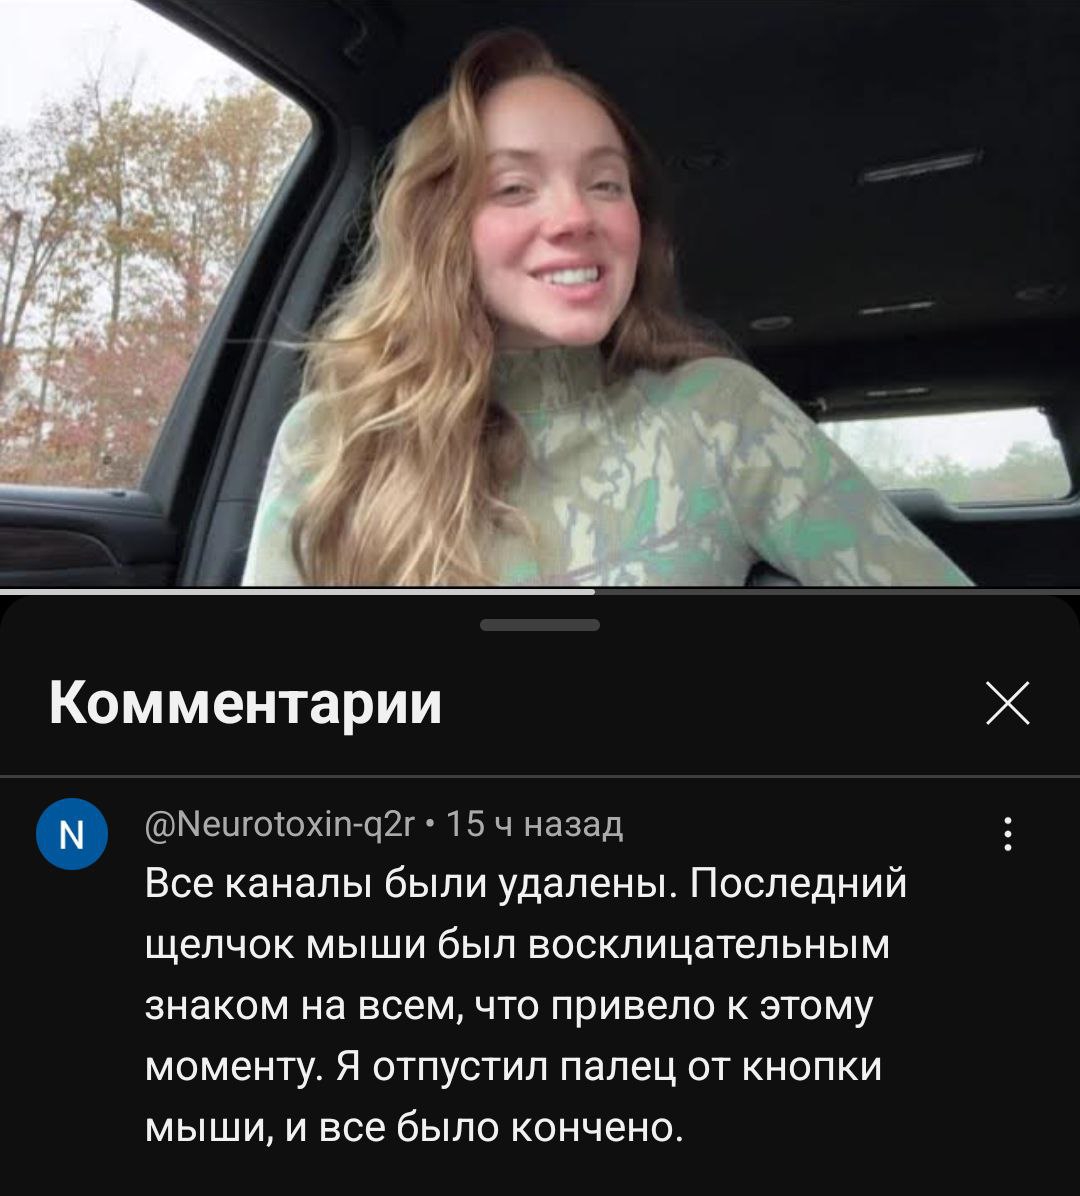Tap the comment line starting 'моменту. Я отпустил'
1080x1196 pixels.
[x=513, y=1067]
